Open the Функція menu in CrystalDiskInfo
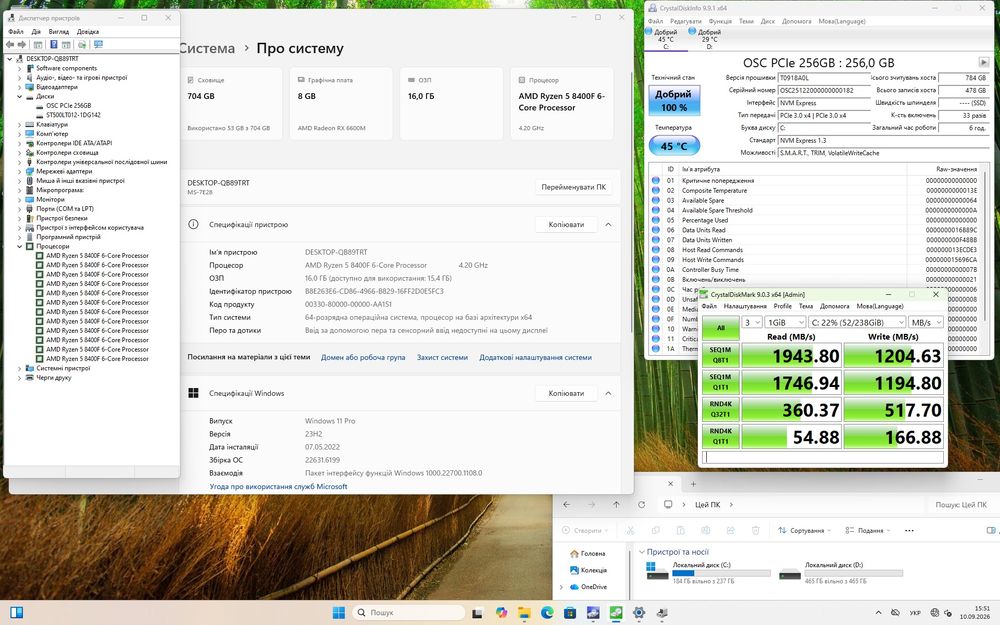Screen dimensions: 1000x625 pos(720,21)
